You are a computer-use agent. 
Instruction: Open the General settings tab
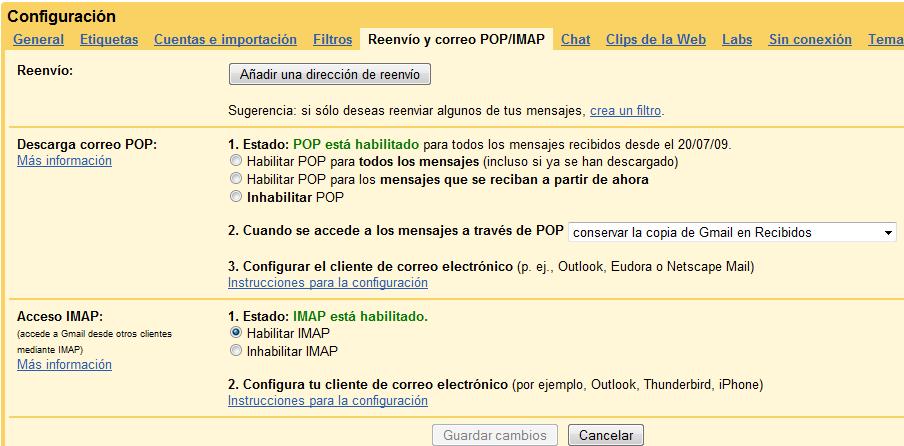(x=39, y=40)
